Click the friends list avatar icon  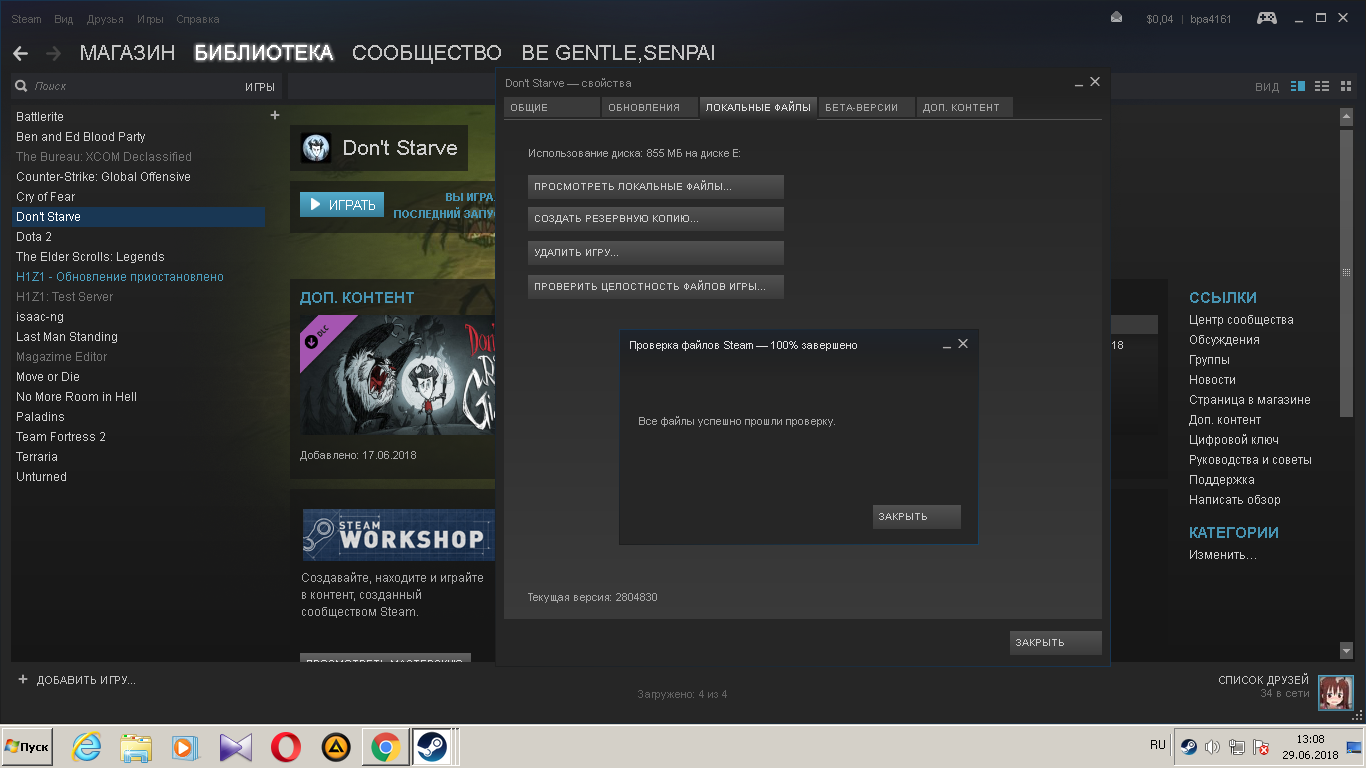[1335, 692]
